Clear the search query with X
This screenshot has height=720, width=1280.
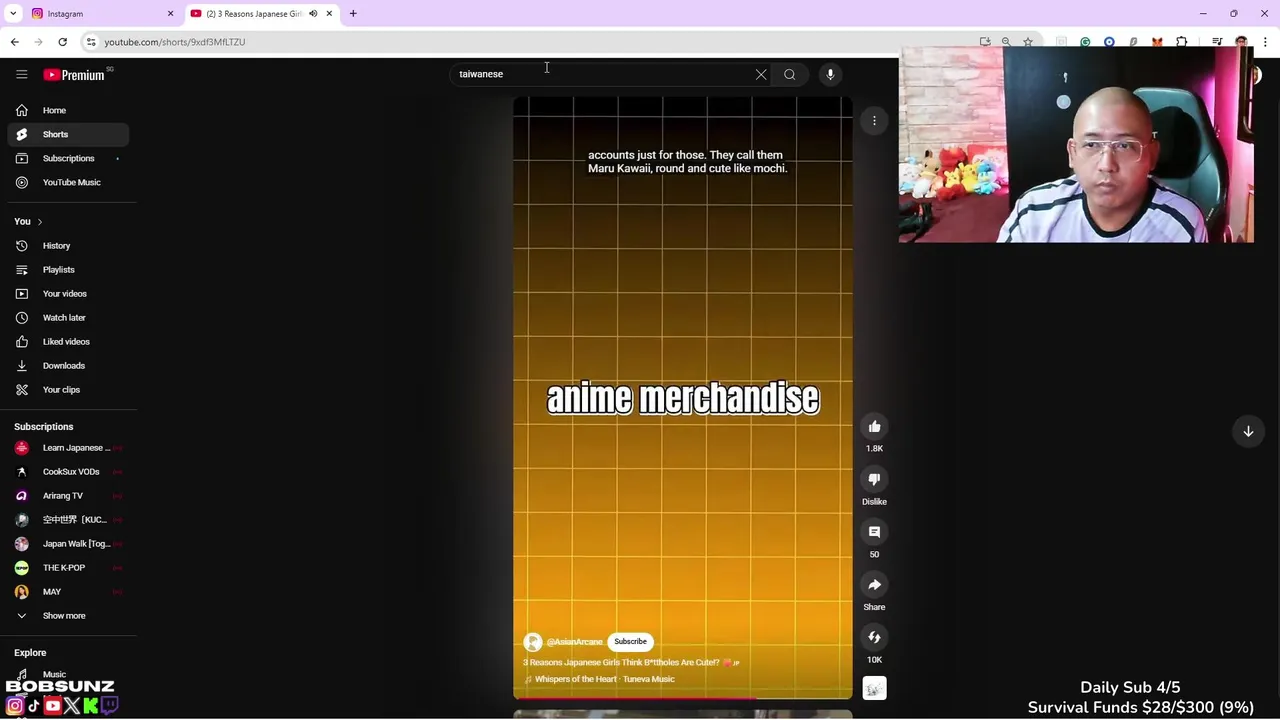pos(761,74)
